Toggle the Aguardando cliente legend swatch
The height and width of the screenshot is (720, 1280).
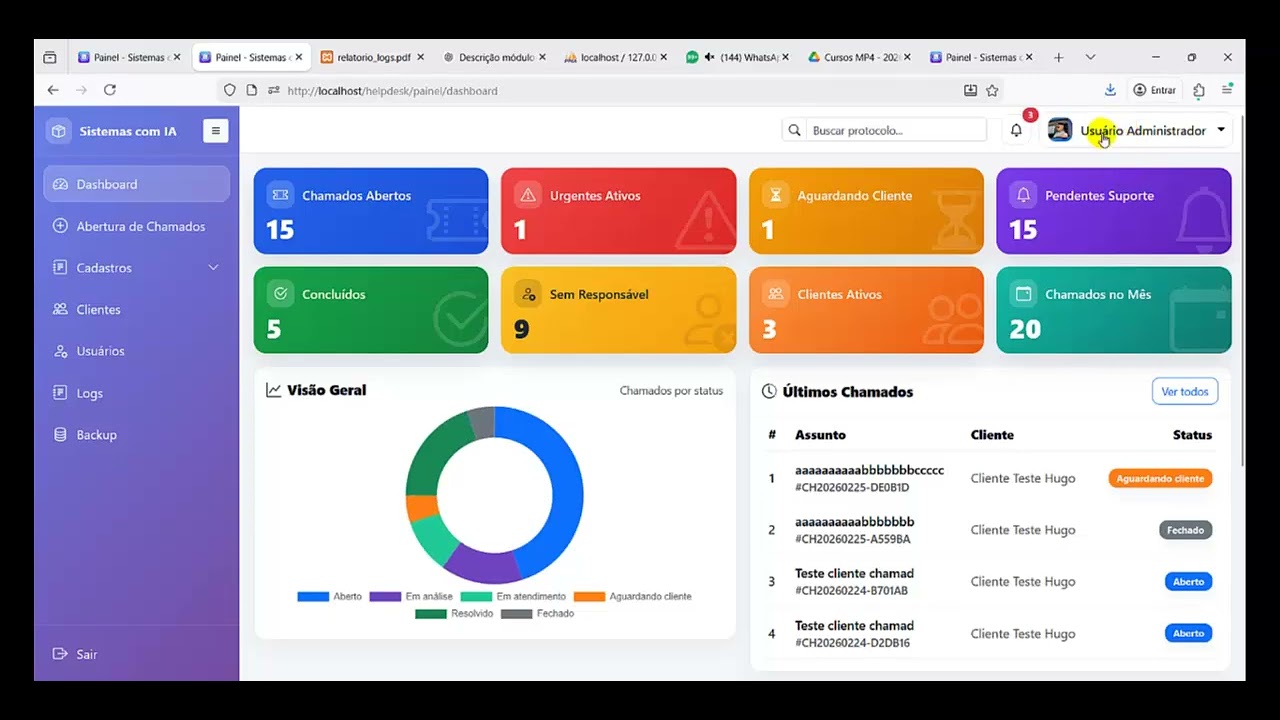click(x=589, y=597)
